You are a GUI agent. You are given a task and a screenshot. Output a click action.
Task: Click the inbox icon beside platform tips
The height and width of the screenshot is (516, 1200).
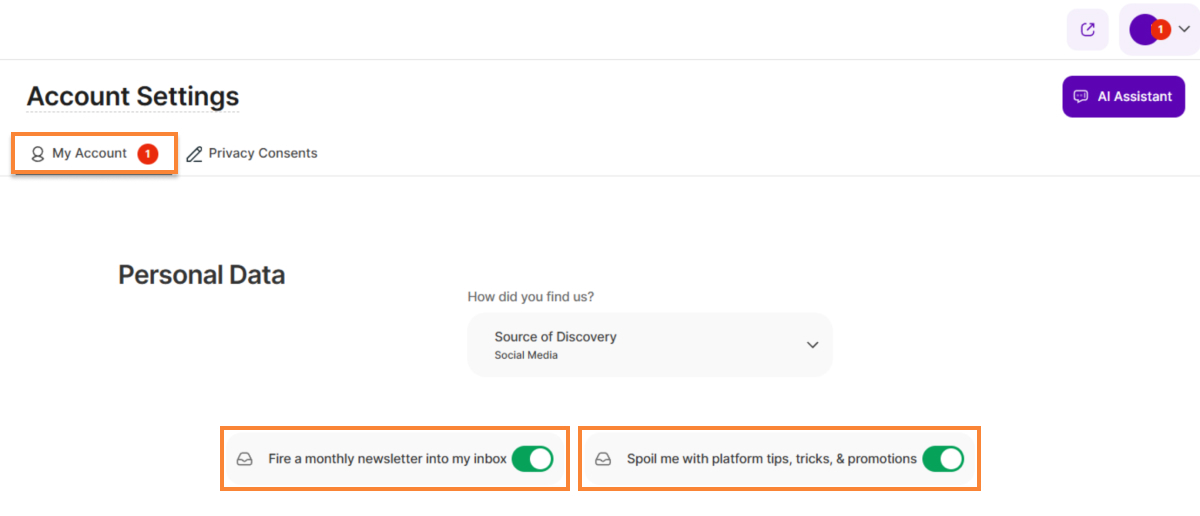pyautogui.click(x=603, y=460)
